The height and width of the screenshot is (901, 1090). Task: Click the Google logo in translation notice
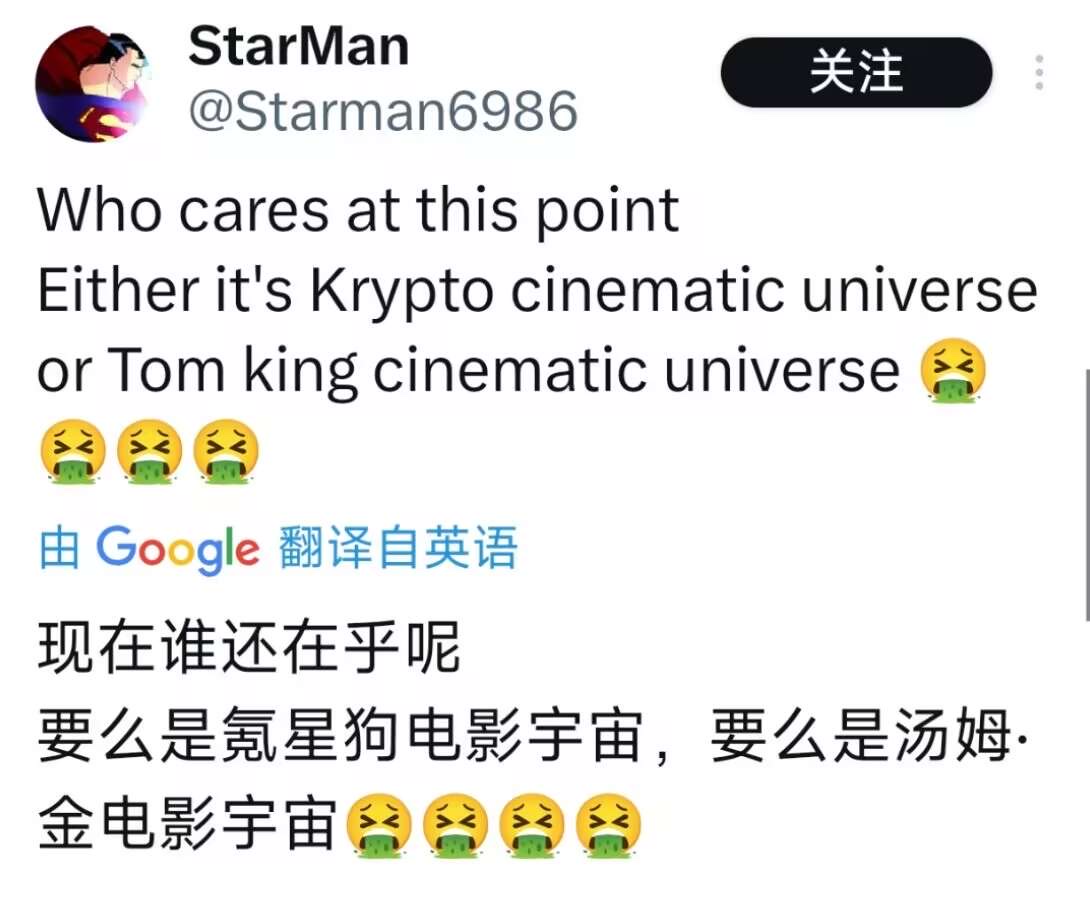pyautogui.click(x=177, y=549)
